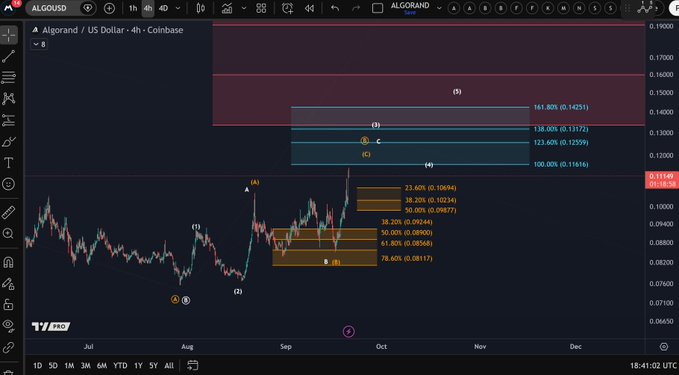Image resolution: width=679 pixels, height=375 pixels.
Task: Select the text annotation tool
Action: 9,163
